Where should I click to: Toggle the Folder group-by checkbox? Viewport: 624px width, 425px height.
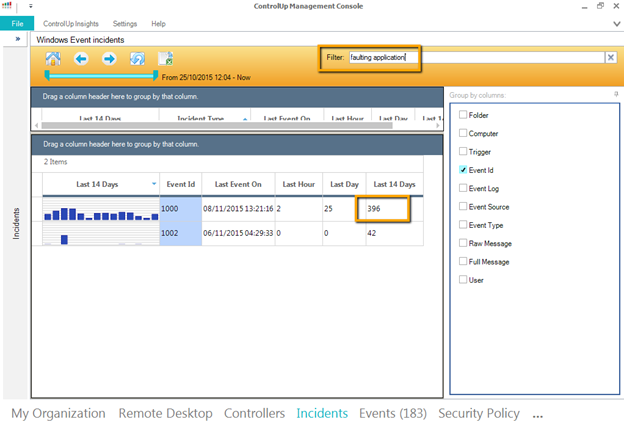(x=463, y=115)
